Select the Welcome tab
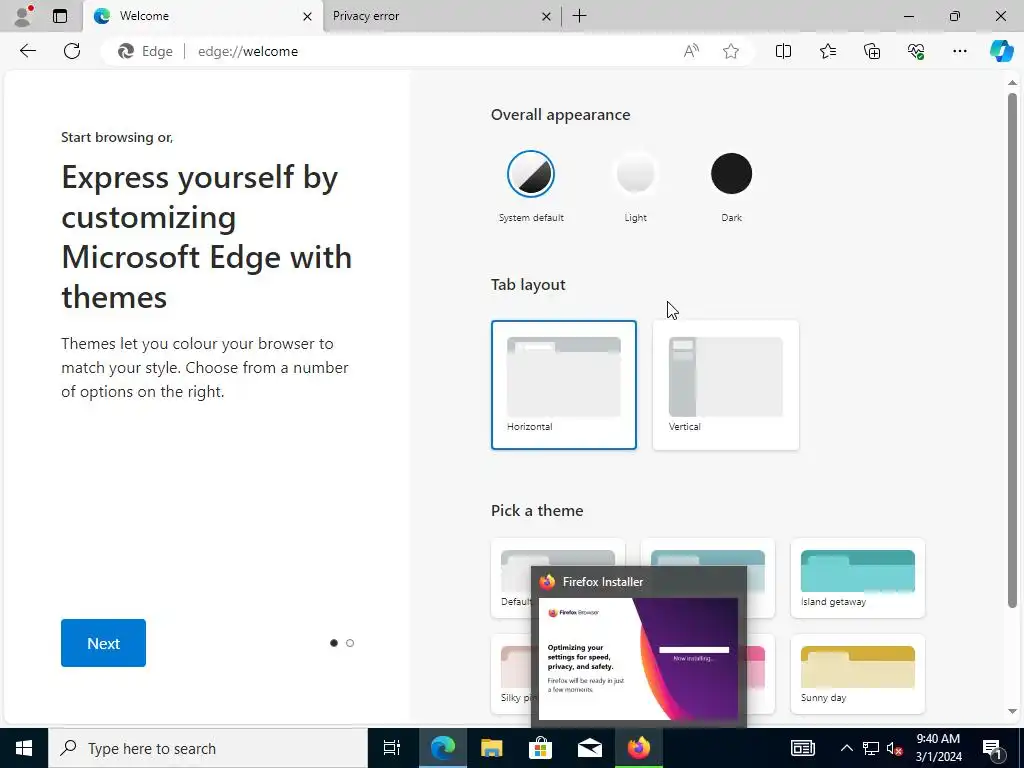1024x768 pixels. point(203,16)
